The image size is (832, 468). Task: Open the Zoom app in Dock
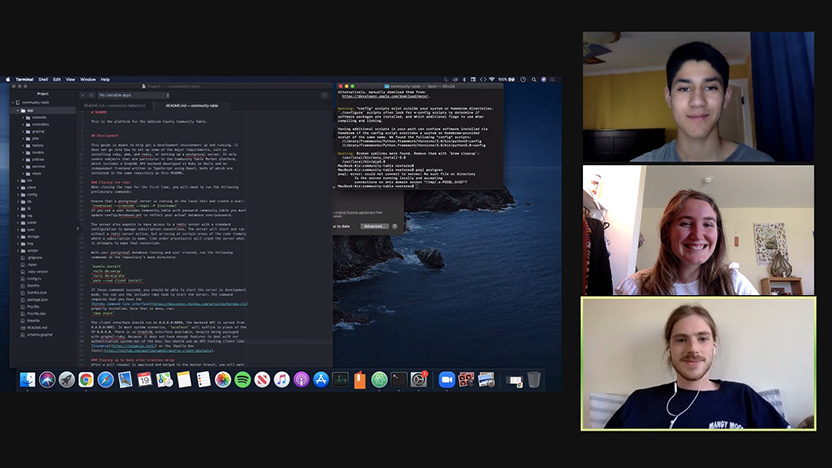(447, 380)
